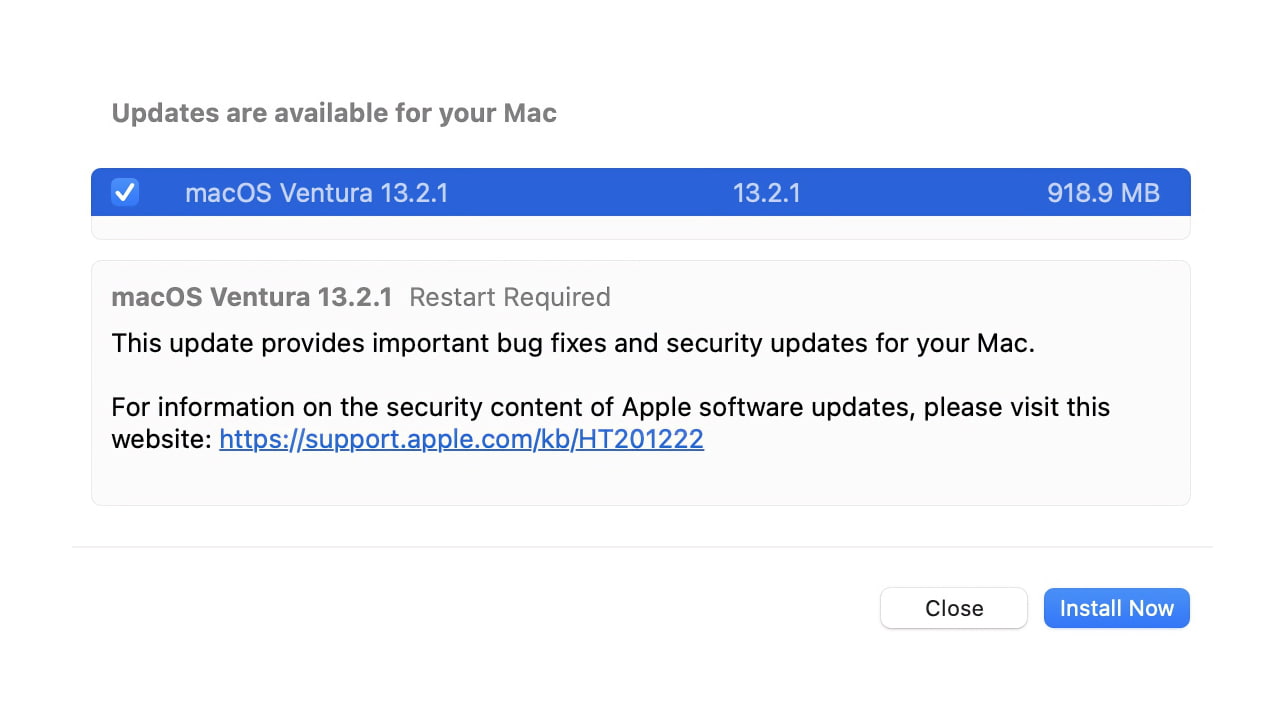Viewport: 1280px width, 720px height.
Task: Click the Restart Required label
Action: pos(509,297)
